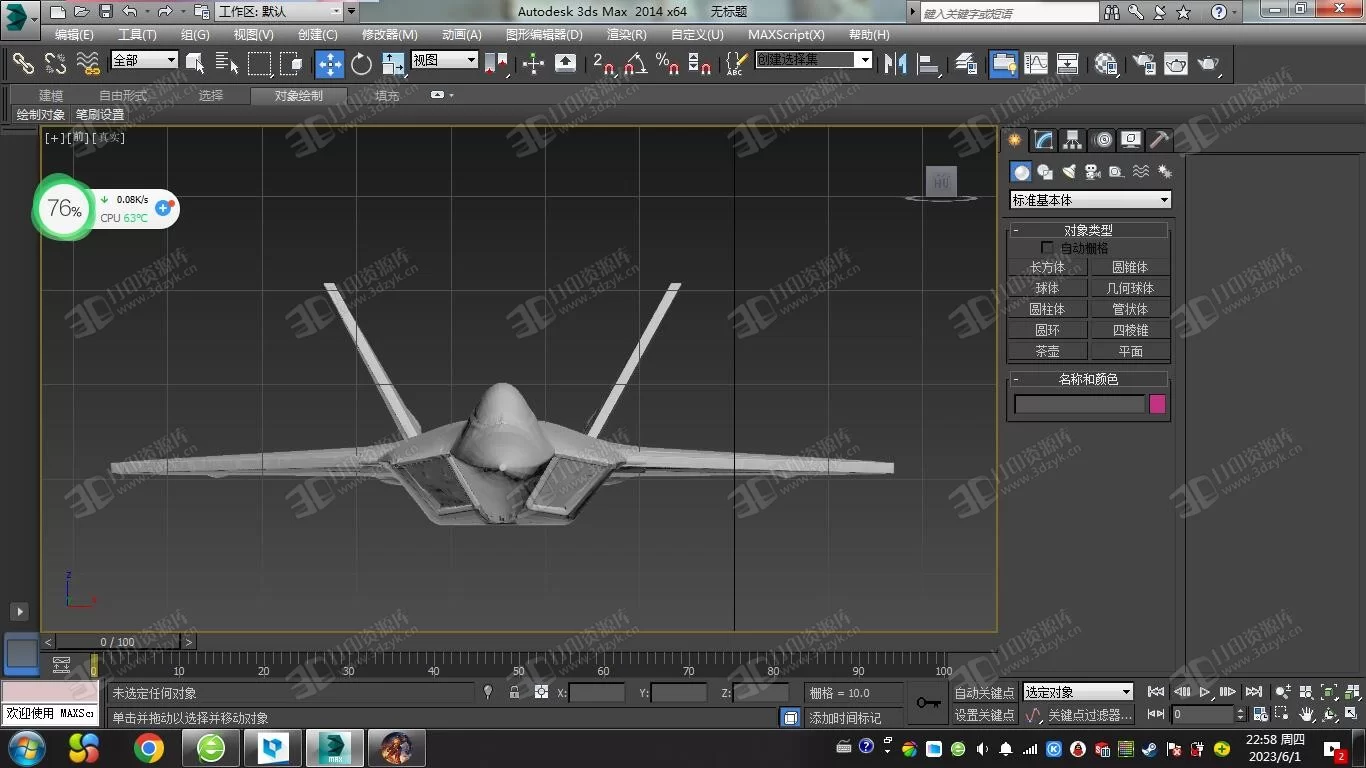Open the Modify command panel tab

1043,139
